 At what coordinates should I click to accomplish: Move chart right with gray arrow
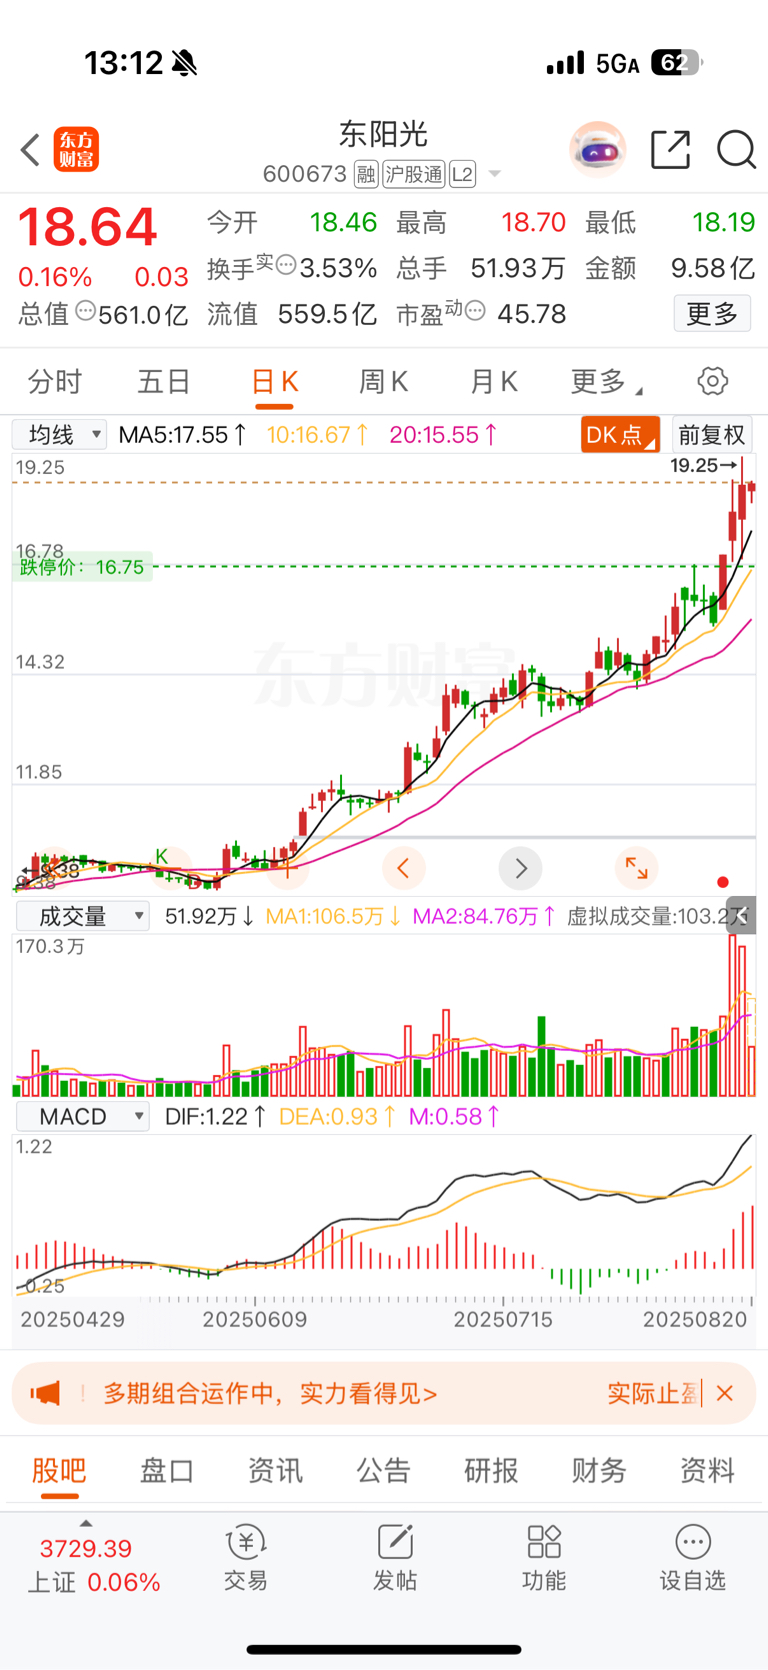click(520, 868)
